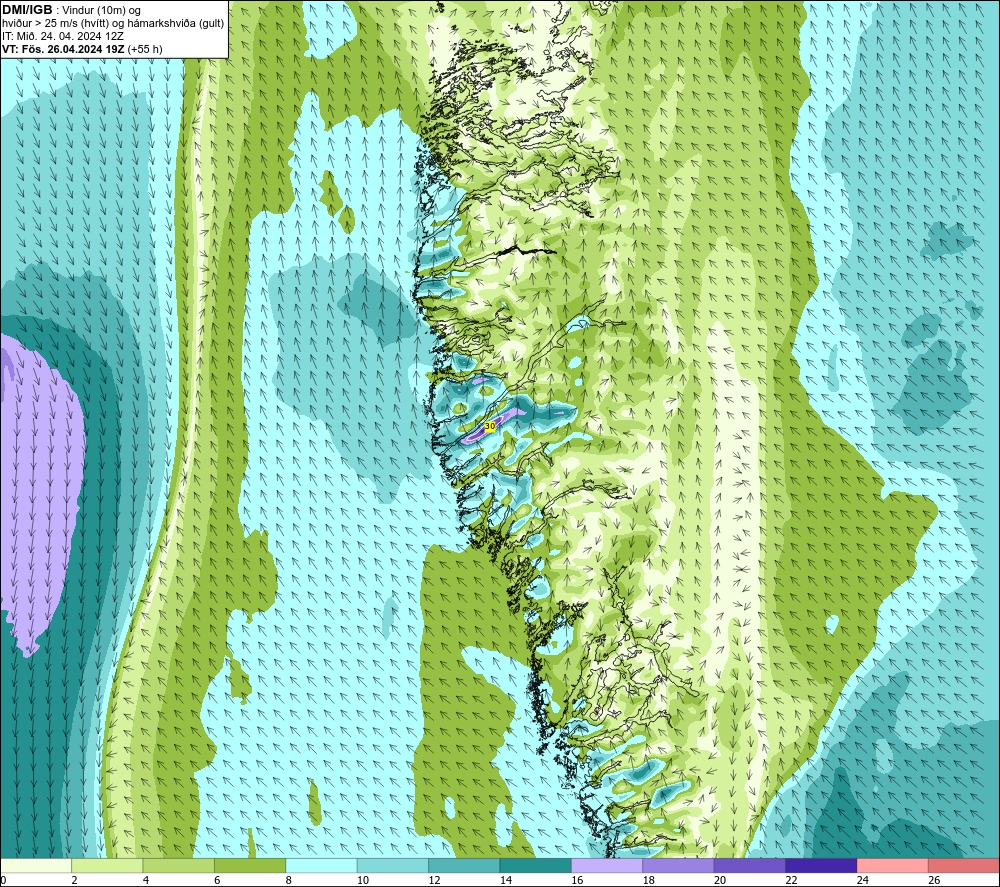
Task: Select the 10–12 m/s light teal legend swatch
Action: 393,865
